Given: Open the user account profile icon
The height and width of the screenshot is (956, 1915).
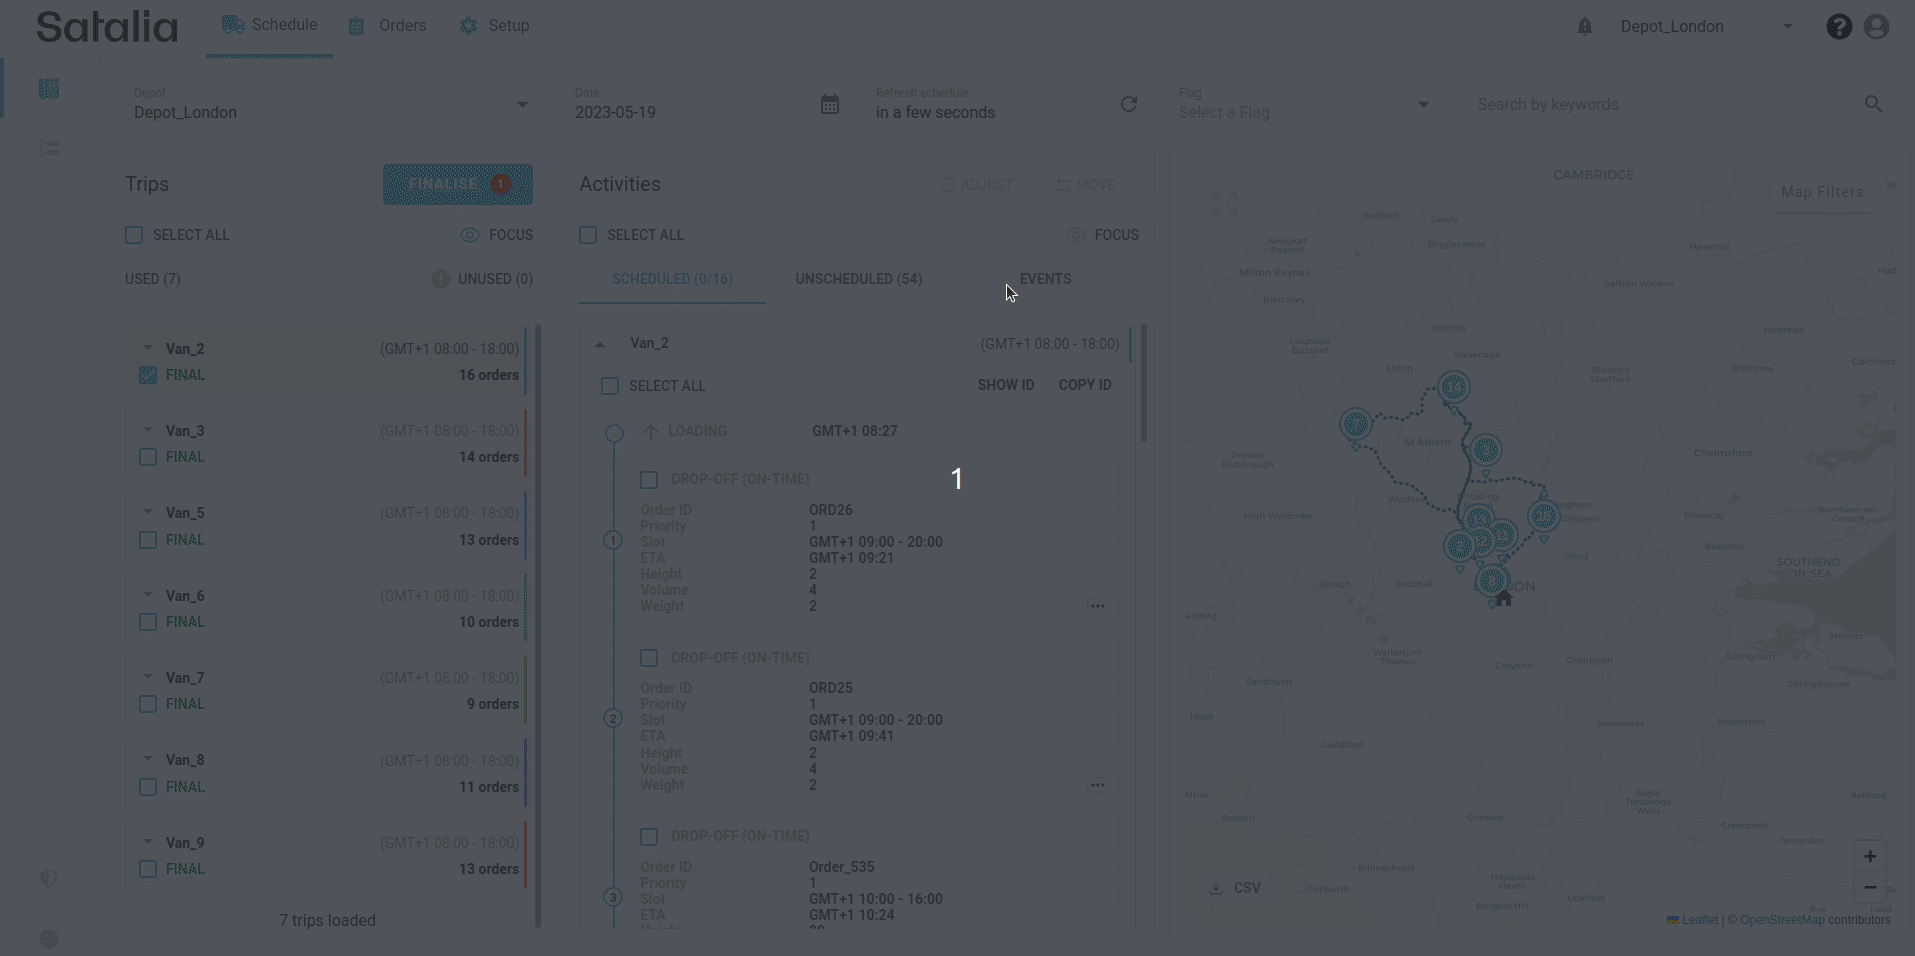Looking at the screenshot, I should point(1876,27).
